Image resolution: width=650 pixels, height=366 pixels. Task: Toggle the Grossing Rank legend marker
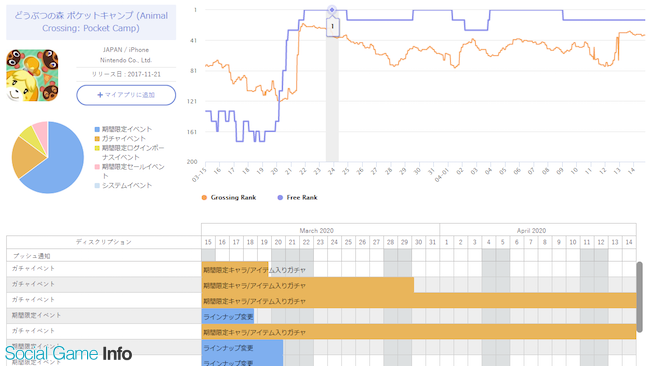(204, 198)
